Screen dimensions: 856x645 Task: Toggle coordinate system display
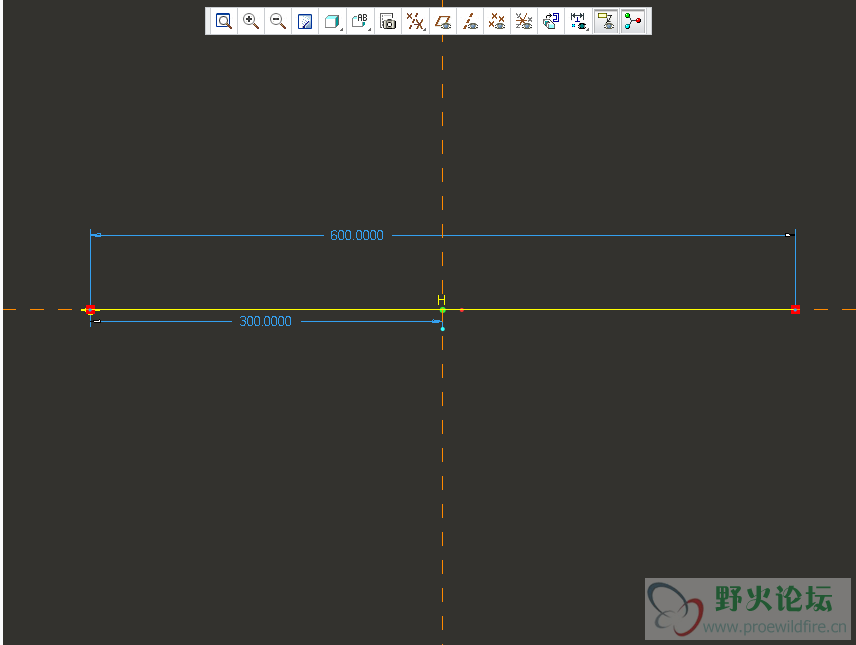point(524,21)
